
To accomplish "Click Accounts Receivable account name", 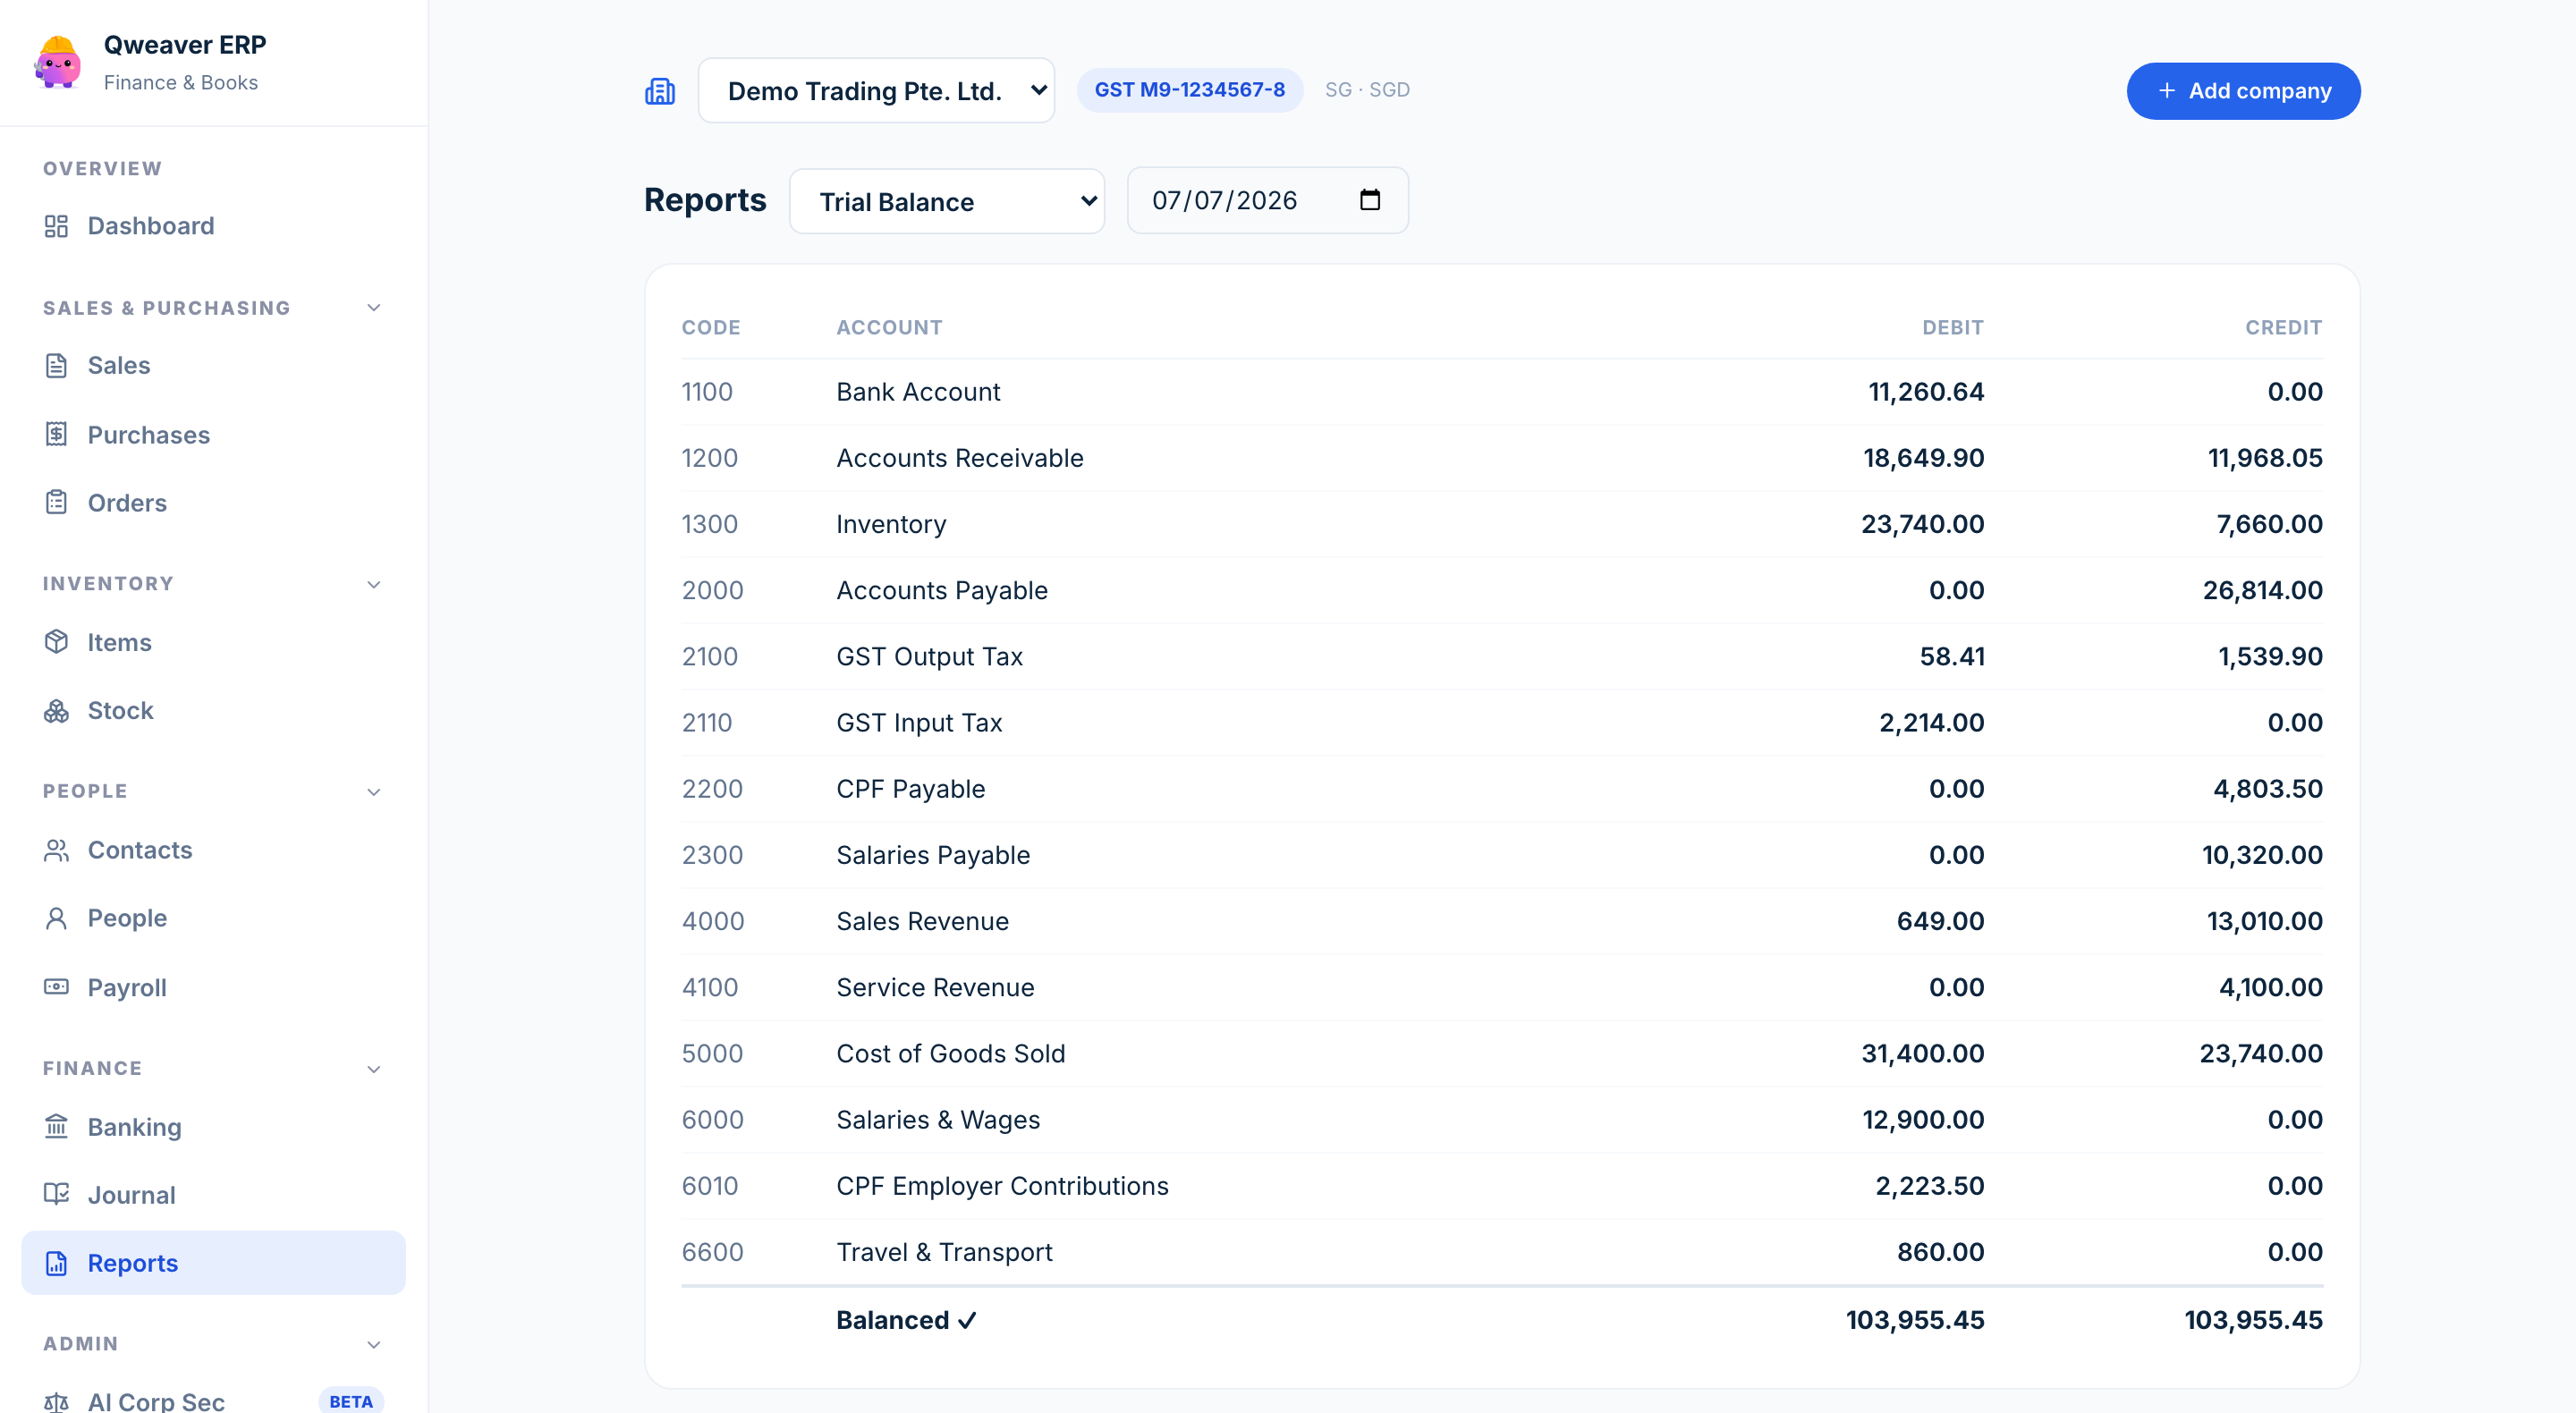I will point(959,458).
